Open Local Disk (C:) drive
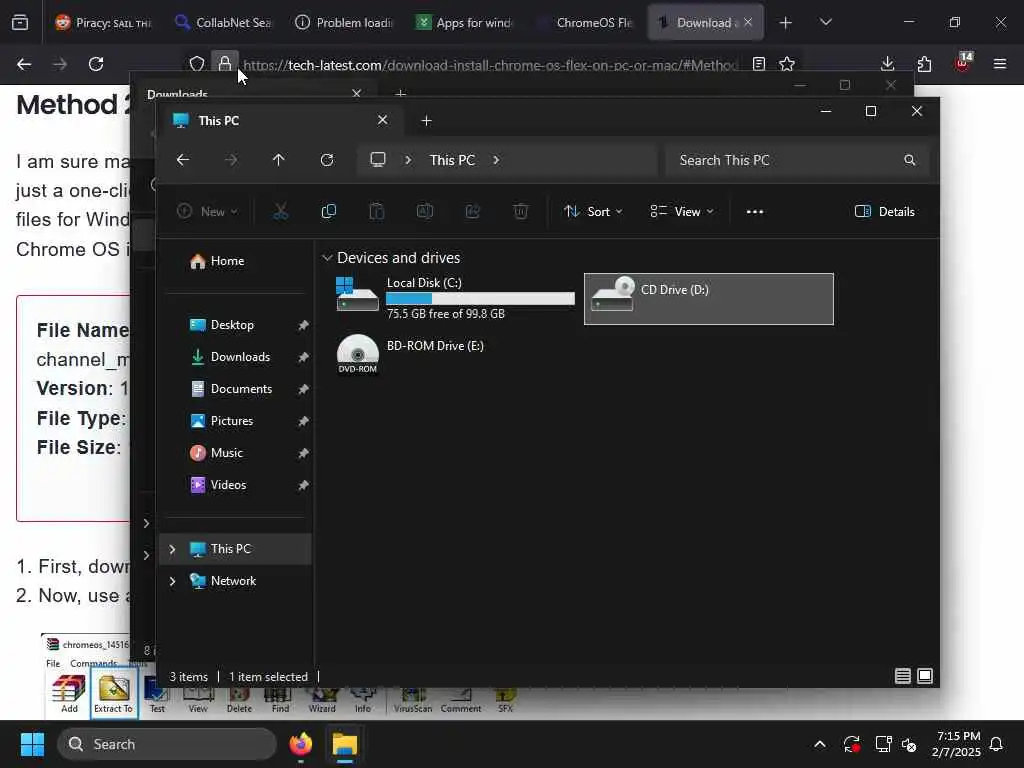1024x768 pixels. click(455, 298)
